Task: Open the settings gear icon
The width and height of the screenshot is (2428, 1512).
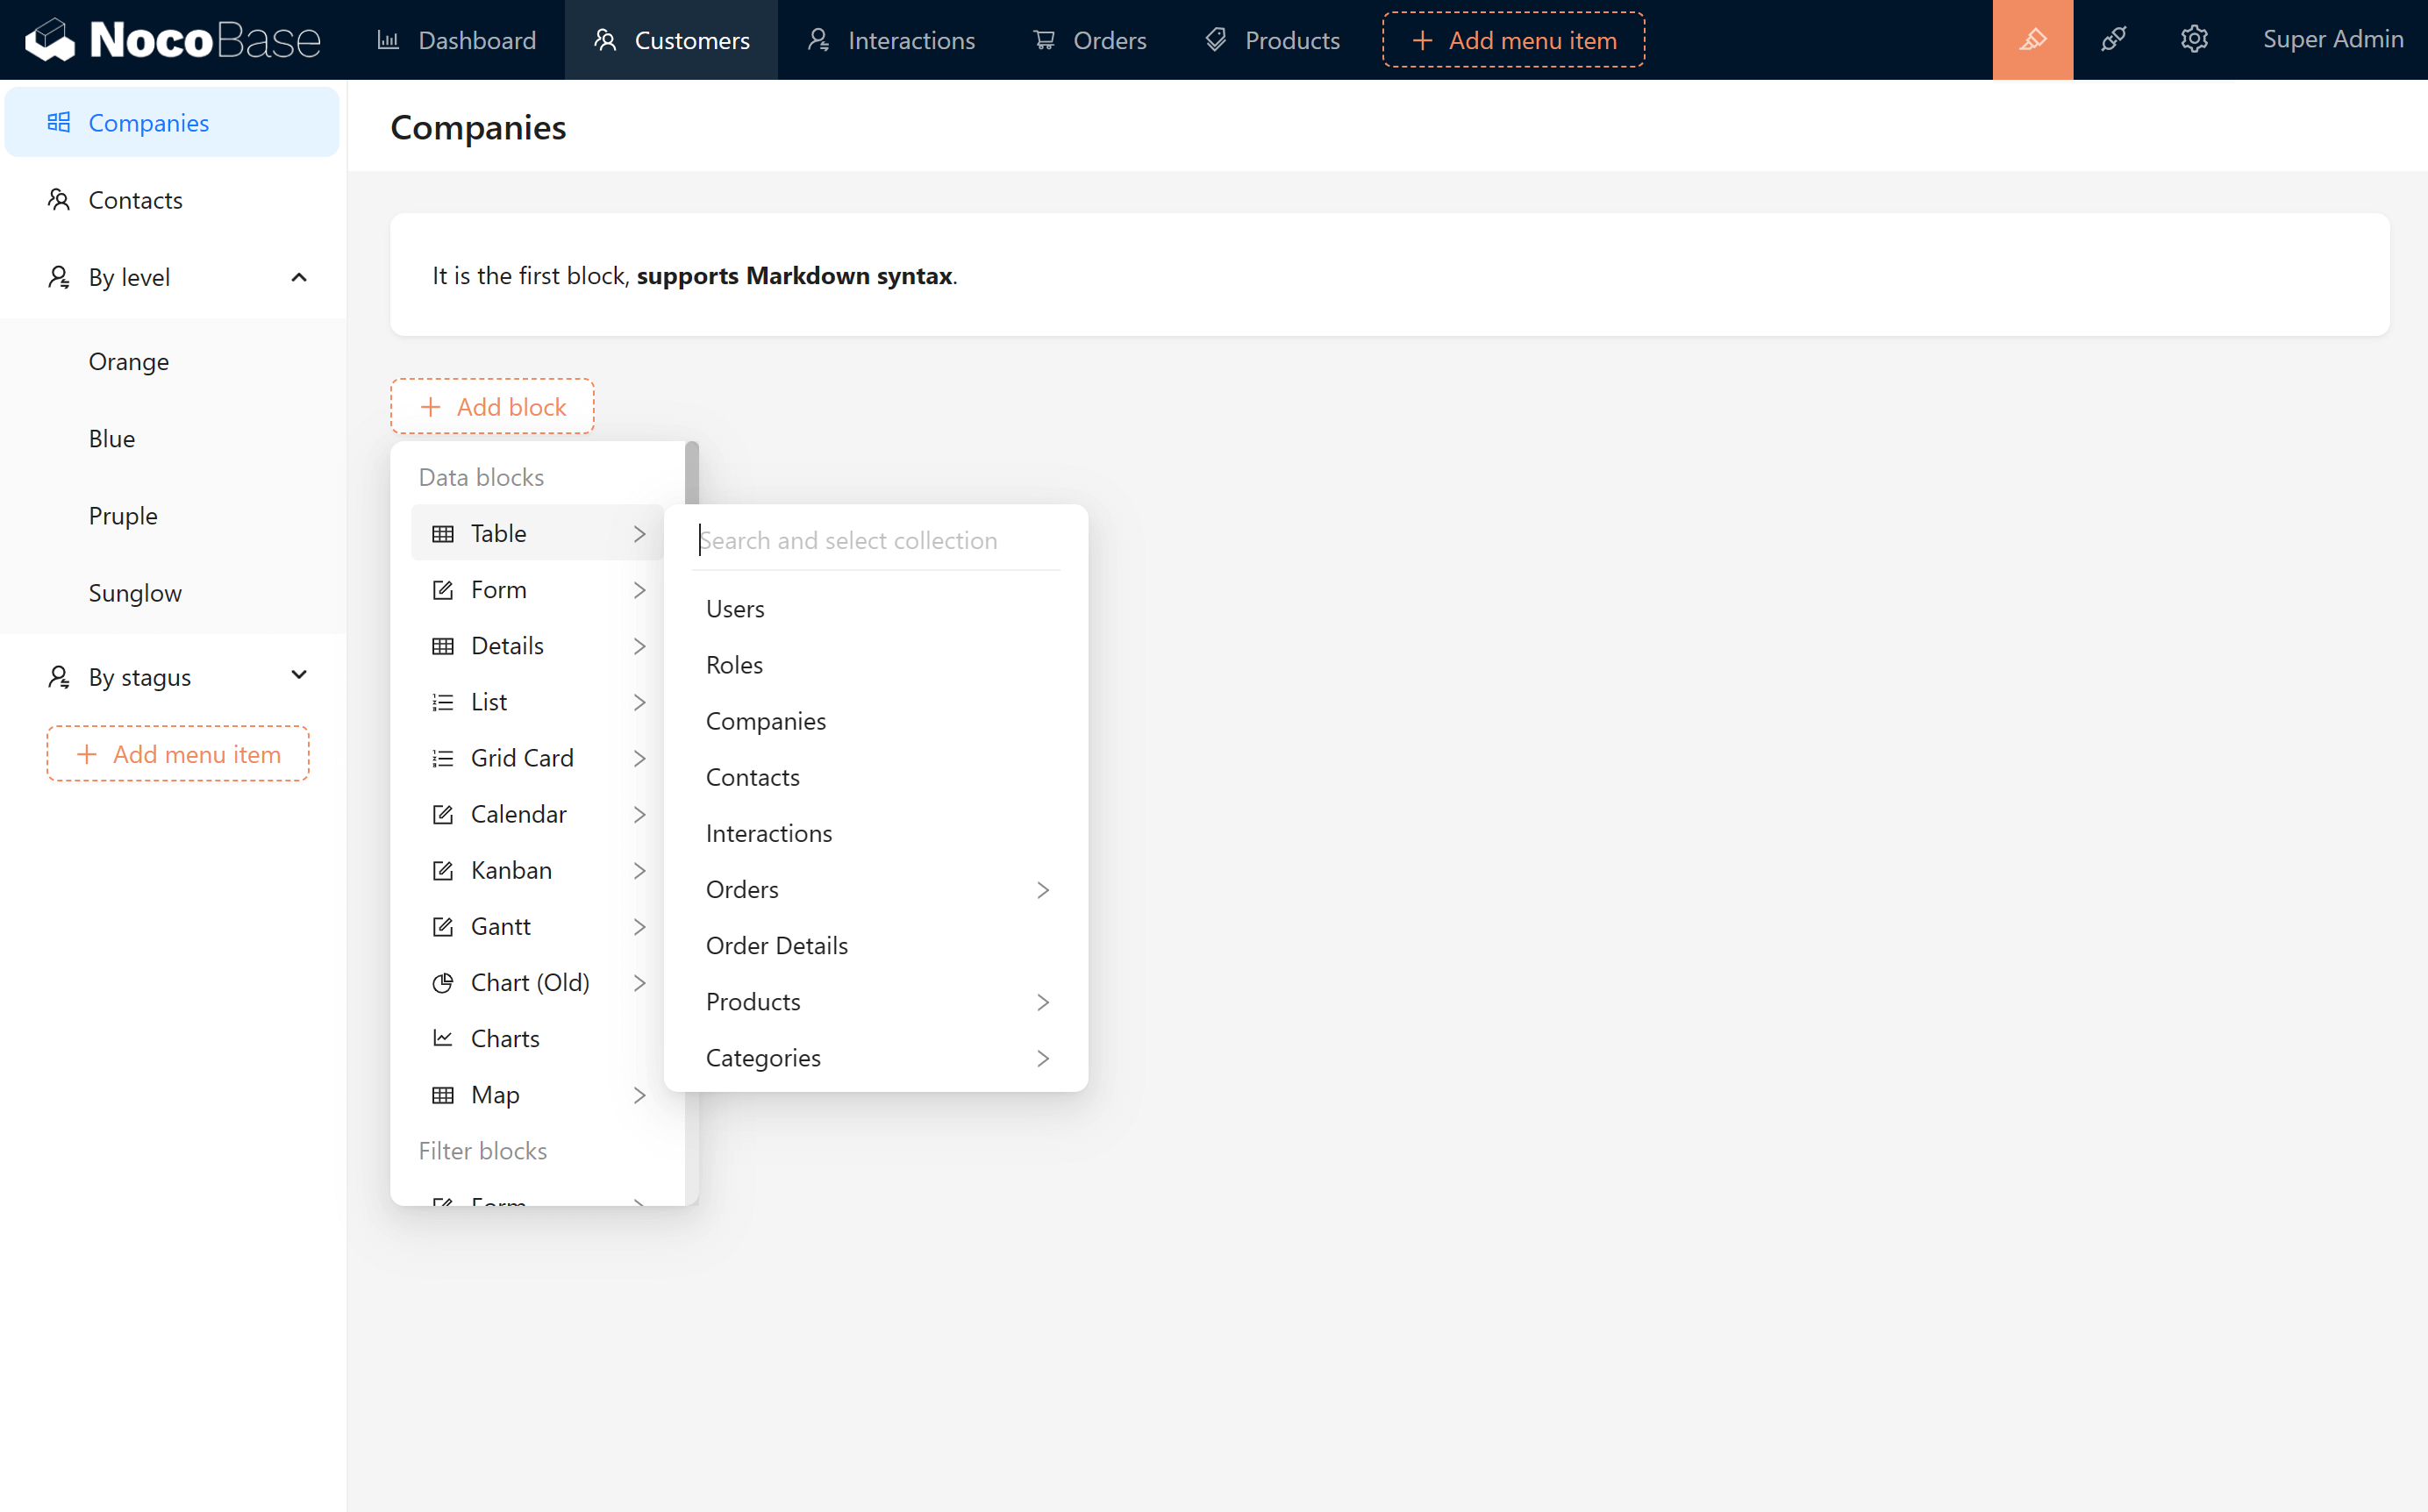Action: [x=2193, y=40]
